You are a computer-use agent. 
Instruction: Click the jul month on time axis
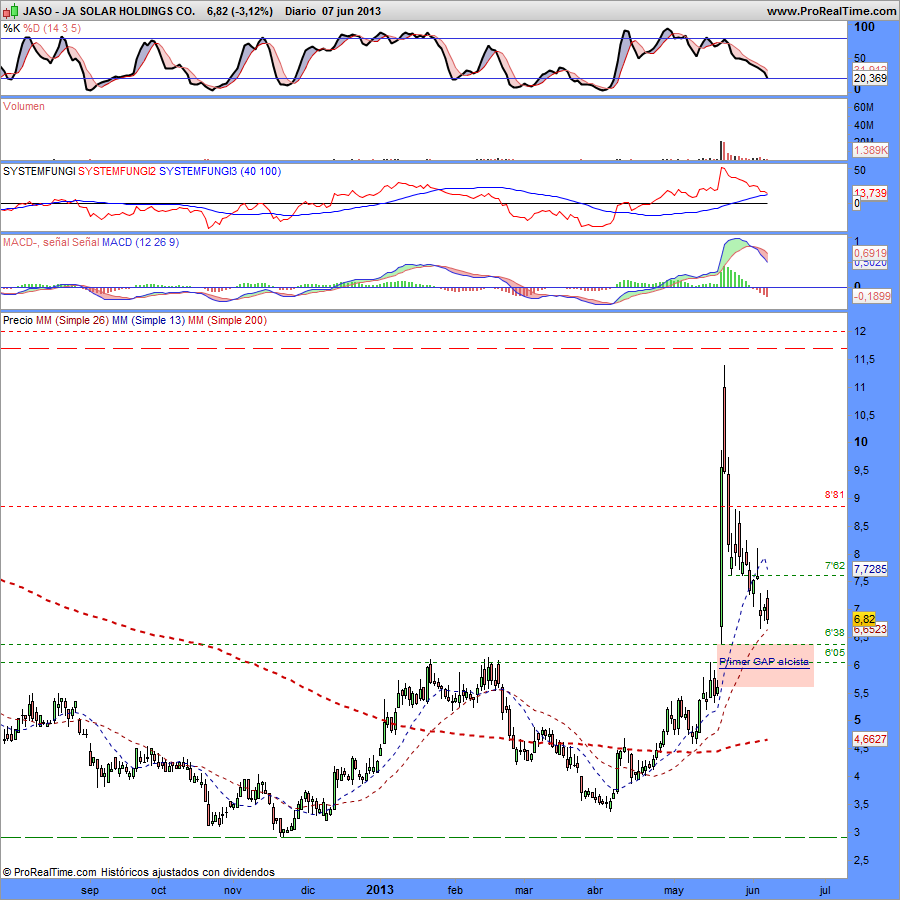pos(825,890)
